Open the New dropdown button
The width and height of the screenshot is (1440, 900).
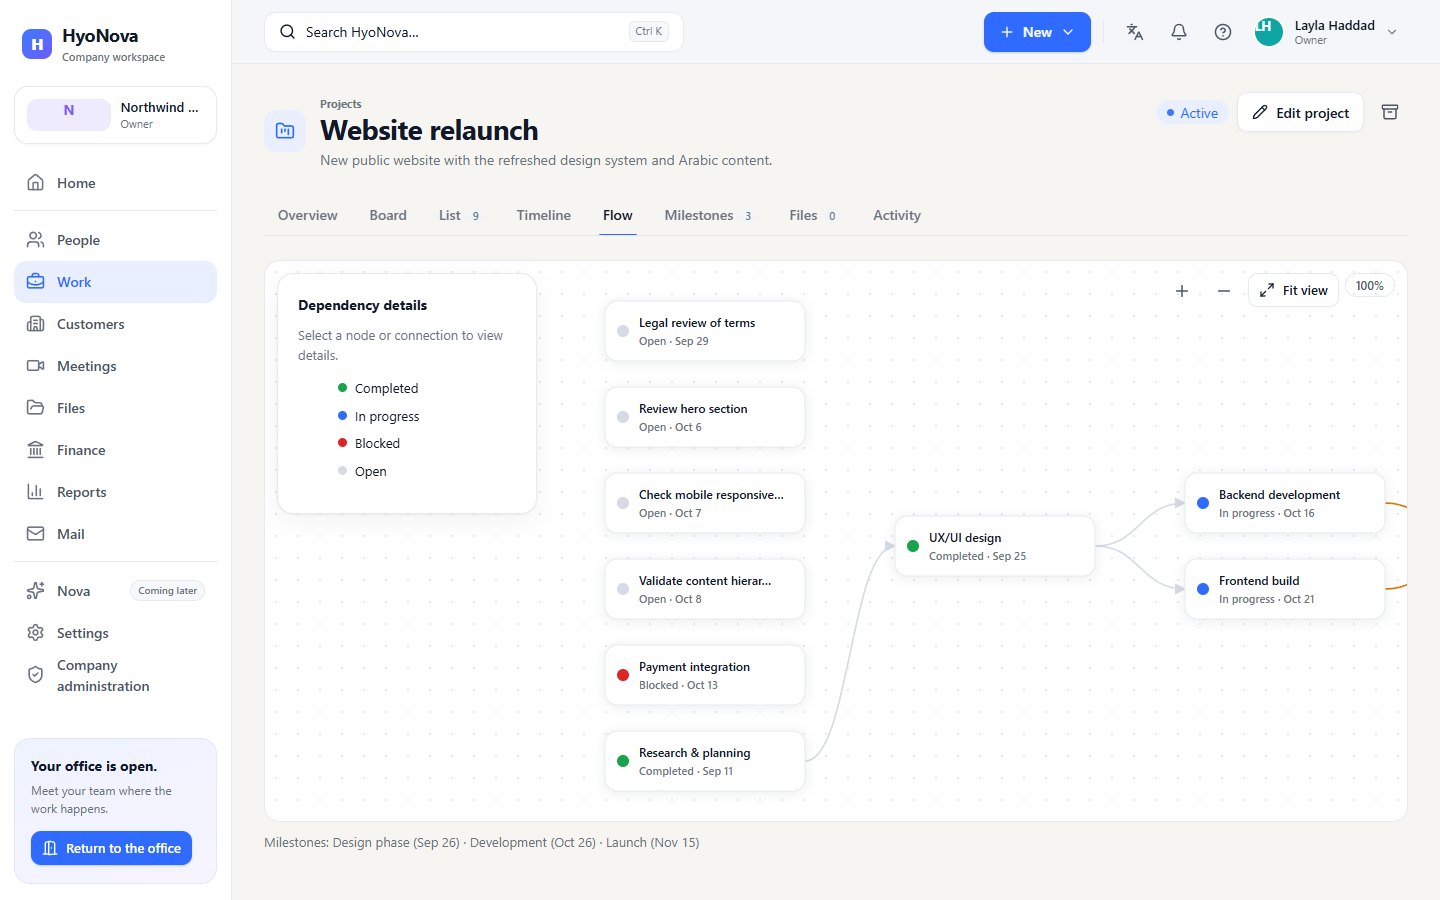coord(1037,32)
